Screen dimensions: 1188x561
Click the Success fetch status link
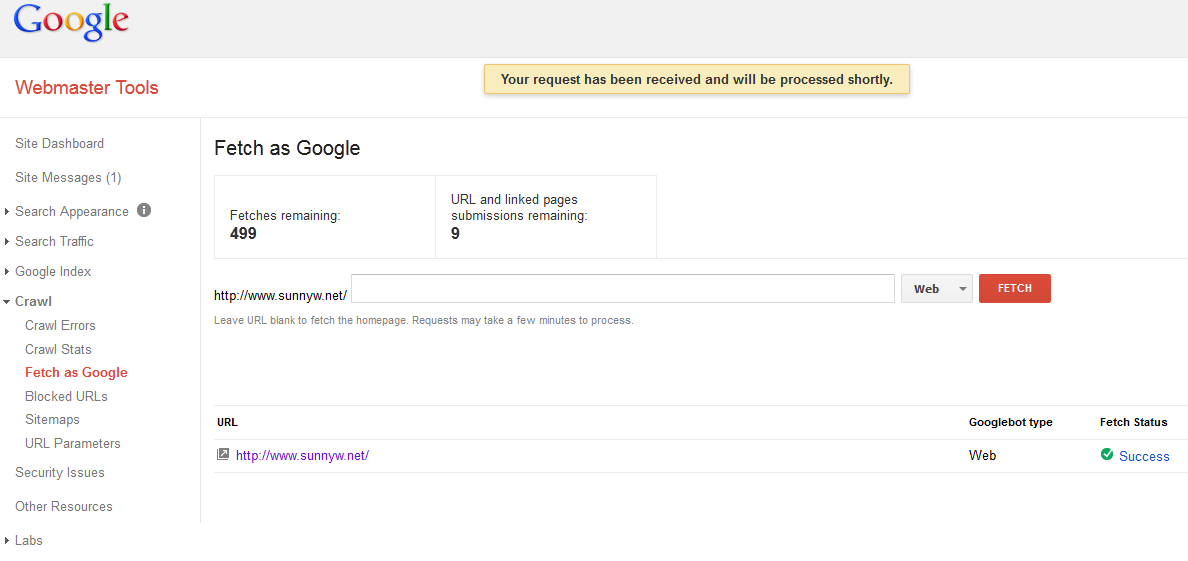(x=1144, y=456)
